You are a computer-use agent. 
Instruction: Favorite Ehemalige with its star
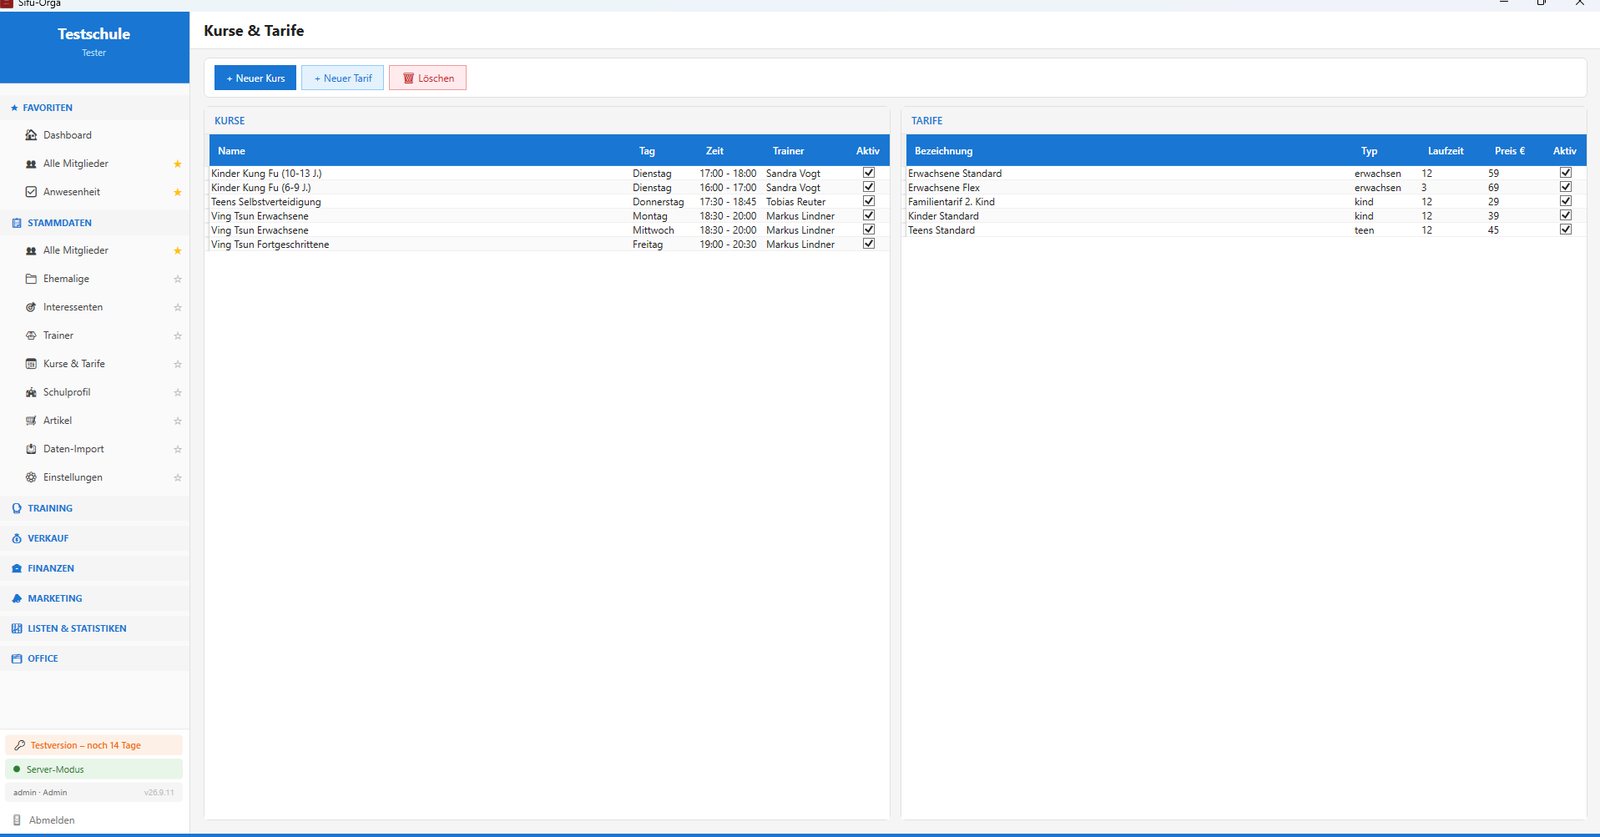[178, 279]
